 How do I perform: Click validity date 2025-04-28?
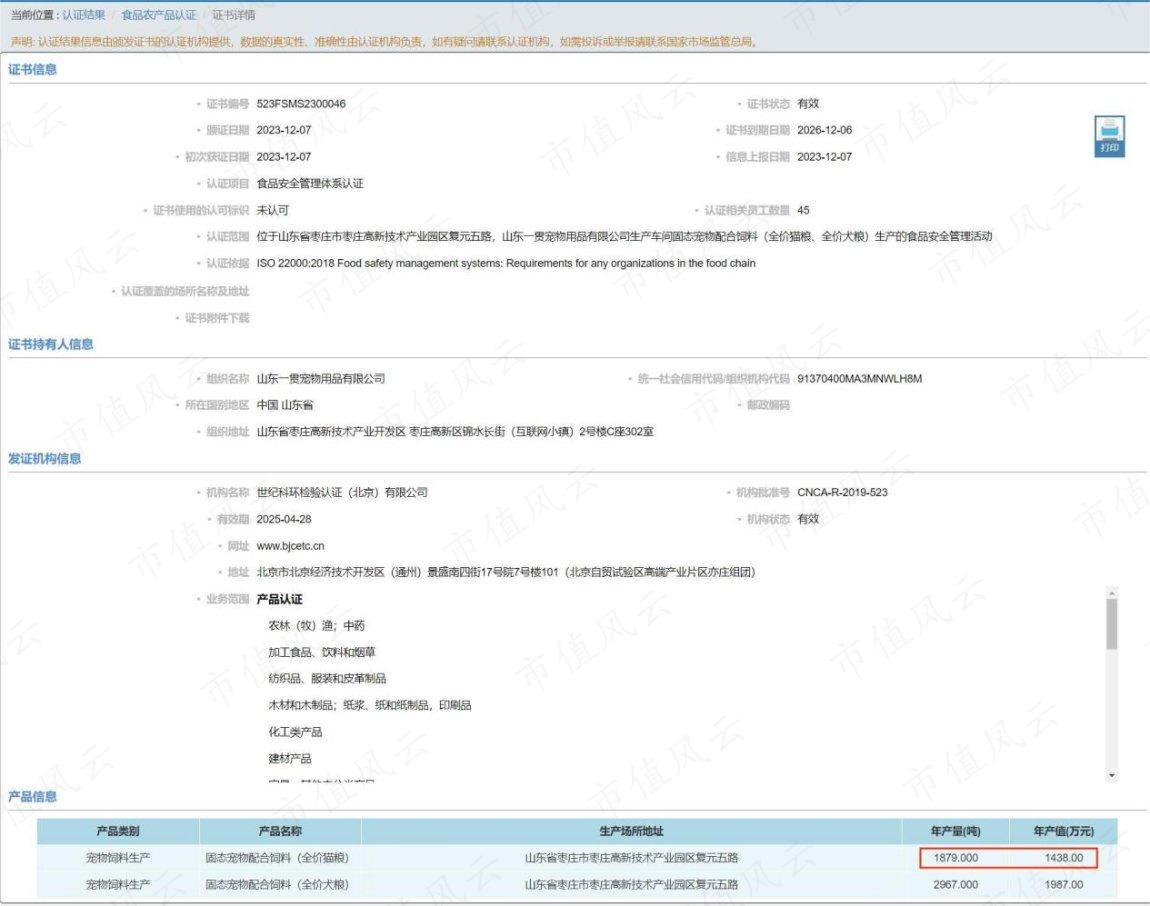pyautogui.click(x=284, y=519)
